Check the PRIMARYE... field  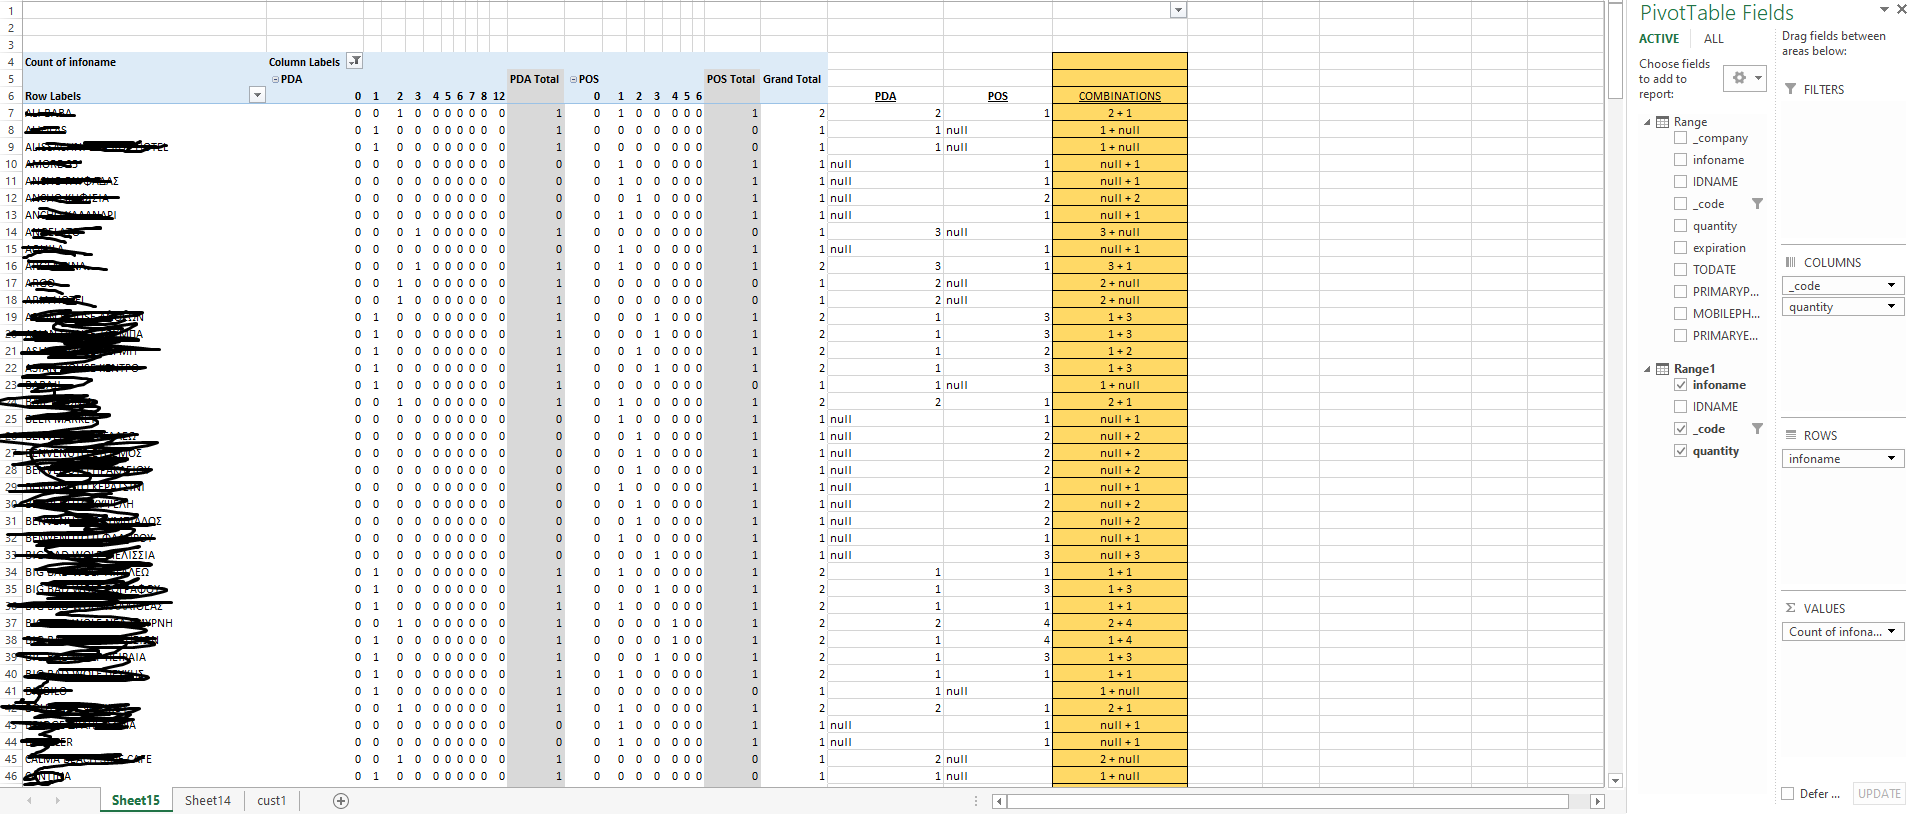(1680, 336)
